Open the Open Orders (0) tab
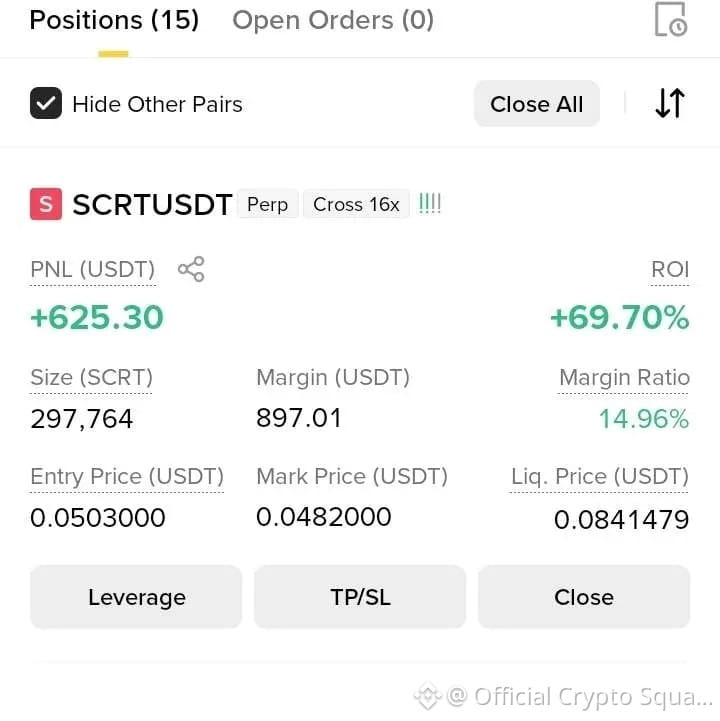 tap(333, 20)
